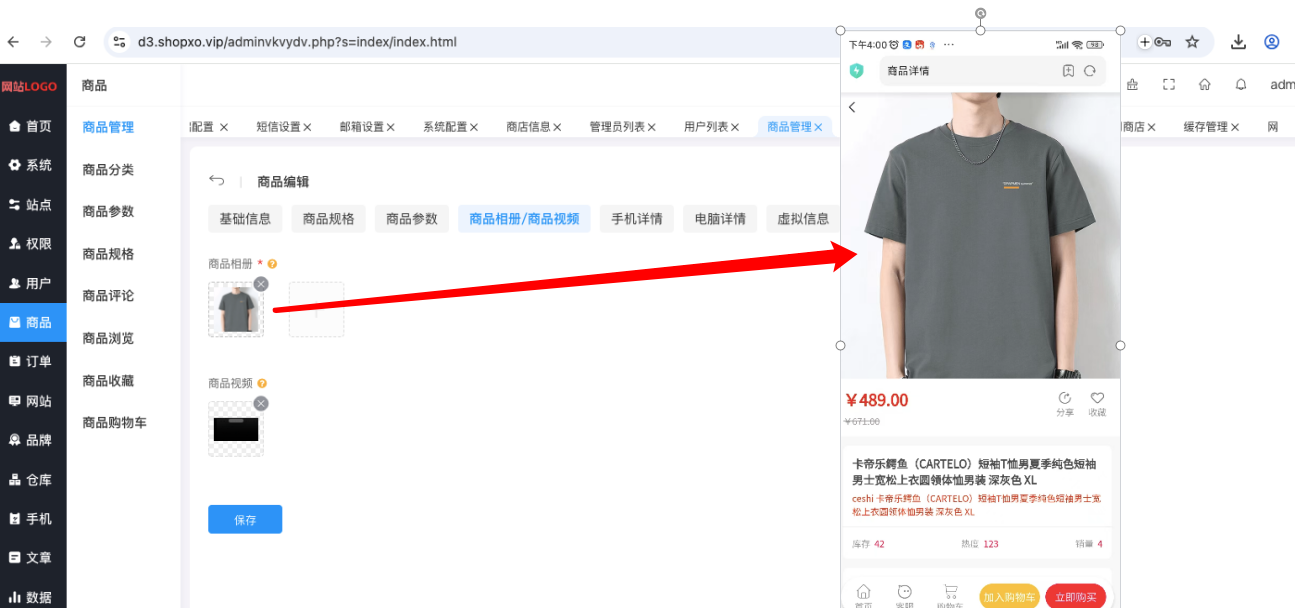Click the return arrow beside 商品编辑
This screenshot has width=1307, height=608.
click(x=216, y=181)
